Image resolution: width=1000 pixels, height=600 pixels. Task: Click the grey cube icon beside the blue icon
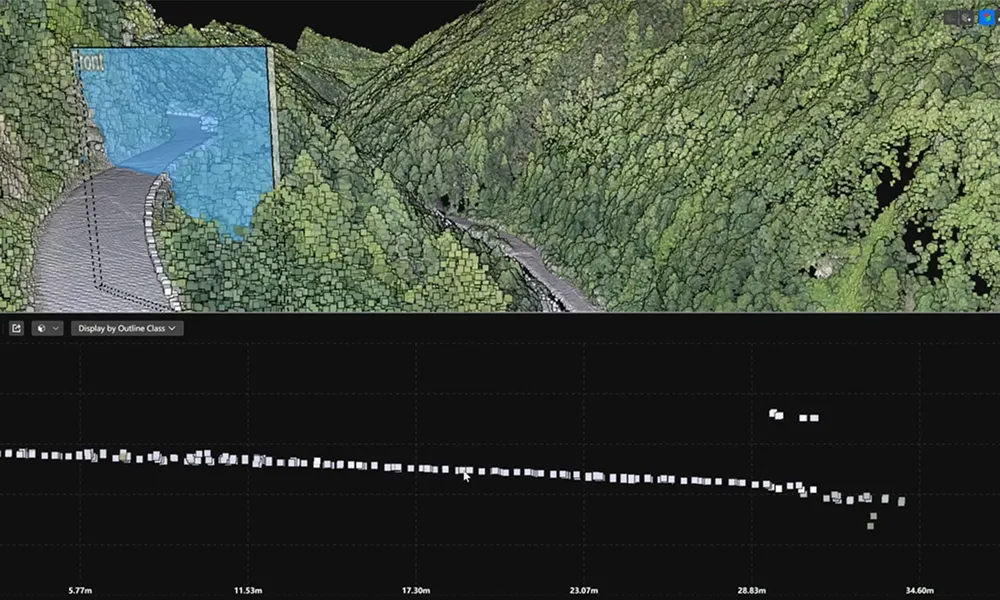[967, 17]
